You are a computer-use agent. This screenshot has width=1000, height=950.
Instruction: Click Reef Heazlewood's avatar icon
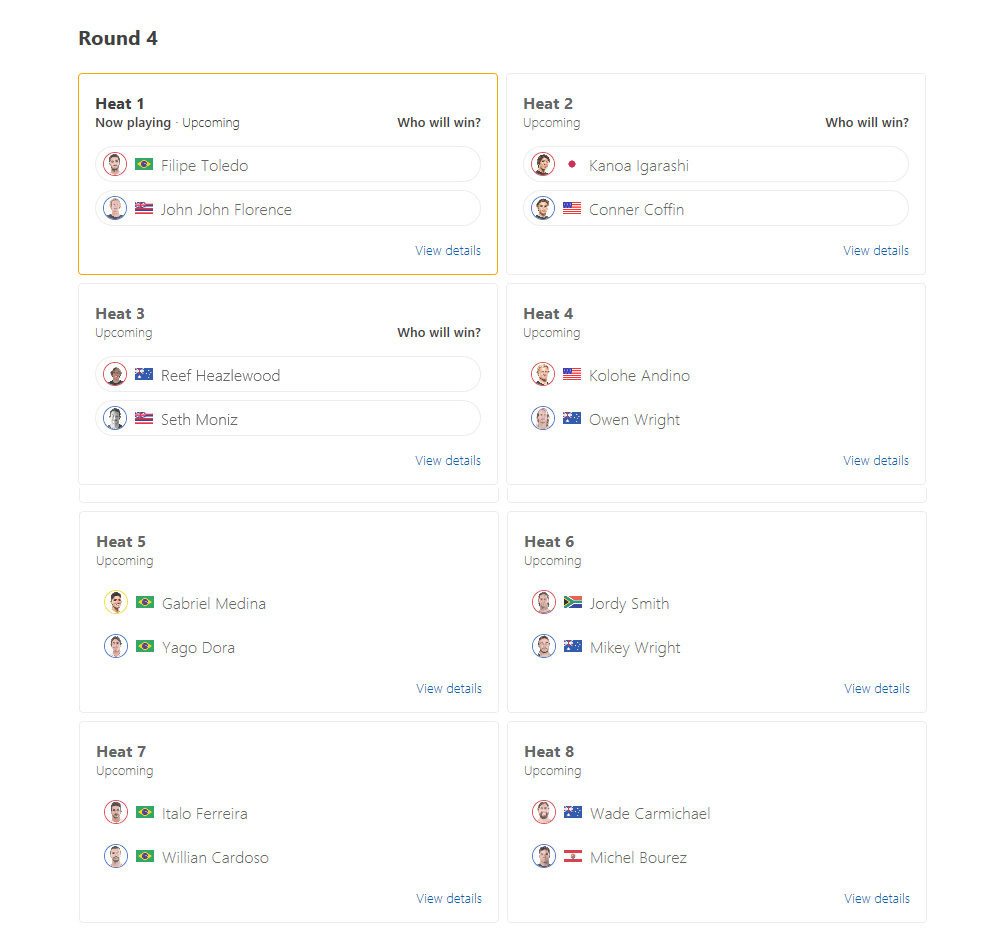pyautogui.click(x=115, y=374)
